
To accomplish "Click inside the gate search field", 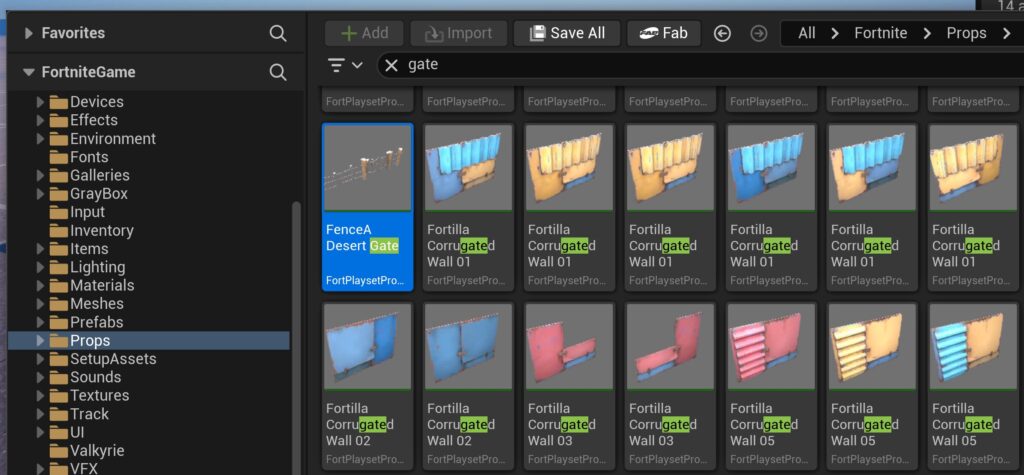I will [650, 65].
